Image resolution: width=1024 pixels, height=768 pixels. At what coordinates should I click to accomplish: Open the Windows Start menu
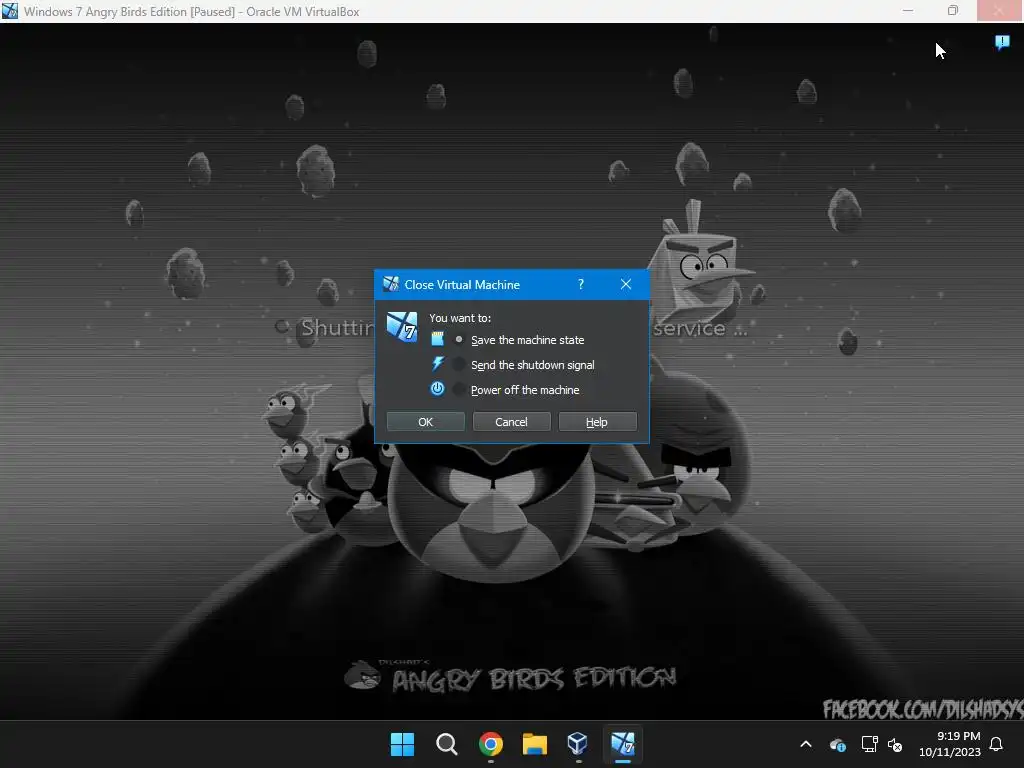click(402, 744)
